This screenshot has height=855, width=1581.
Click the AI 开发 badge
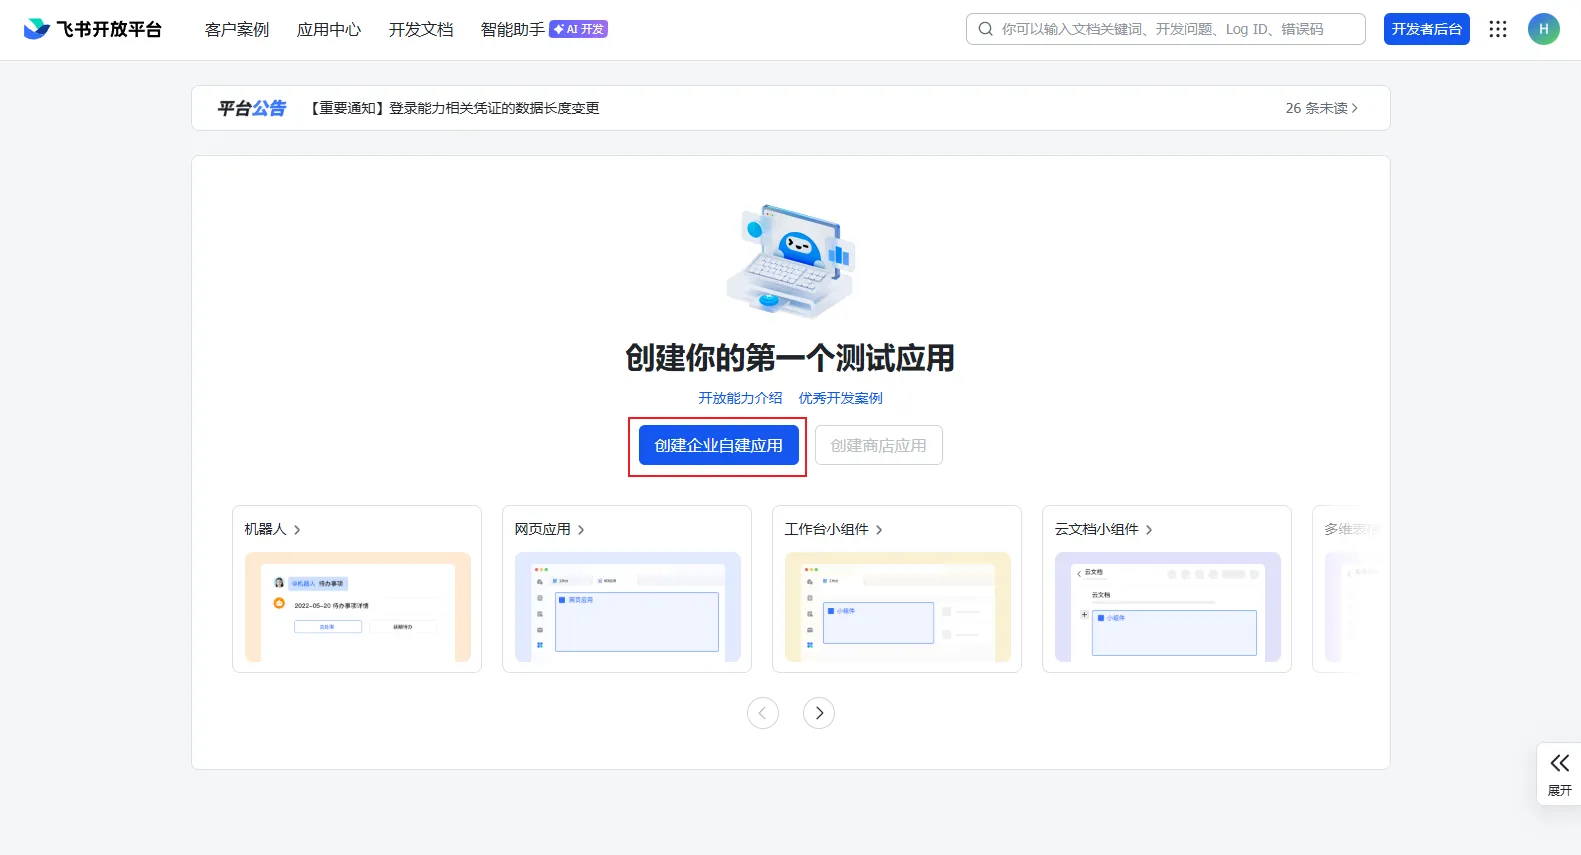click(579, 29)
